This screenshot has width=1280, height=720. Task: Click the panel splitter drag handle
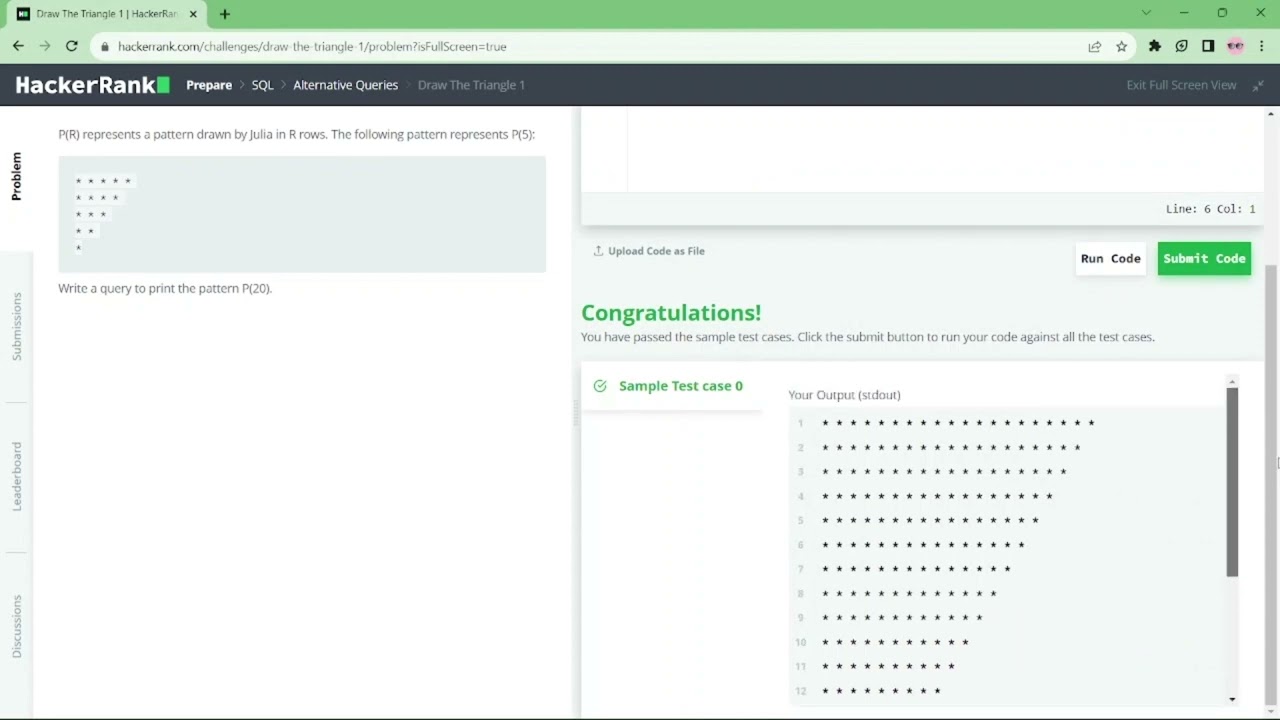576,412
